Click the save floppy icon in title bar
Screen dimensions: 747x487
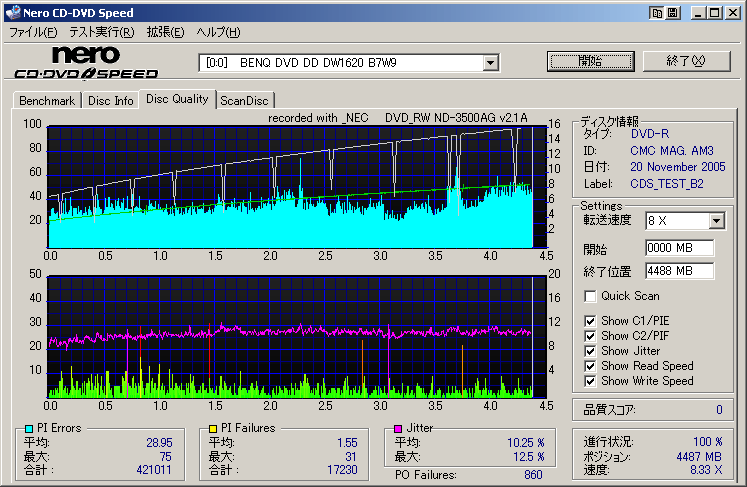point(673,13)
